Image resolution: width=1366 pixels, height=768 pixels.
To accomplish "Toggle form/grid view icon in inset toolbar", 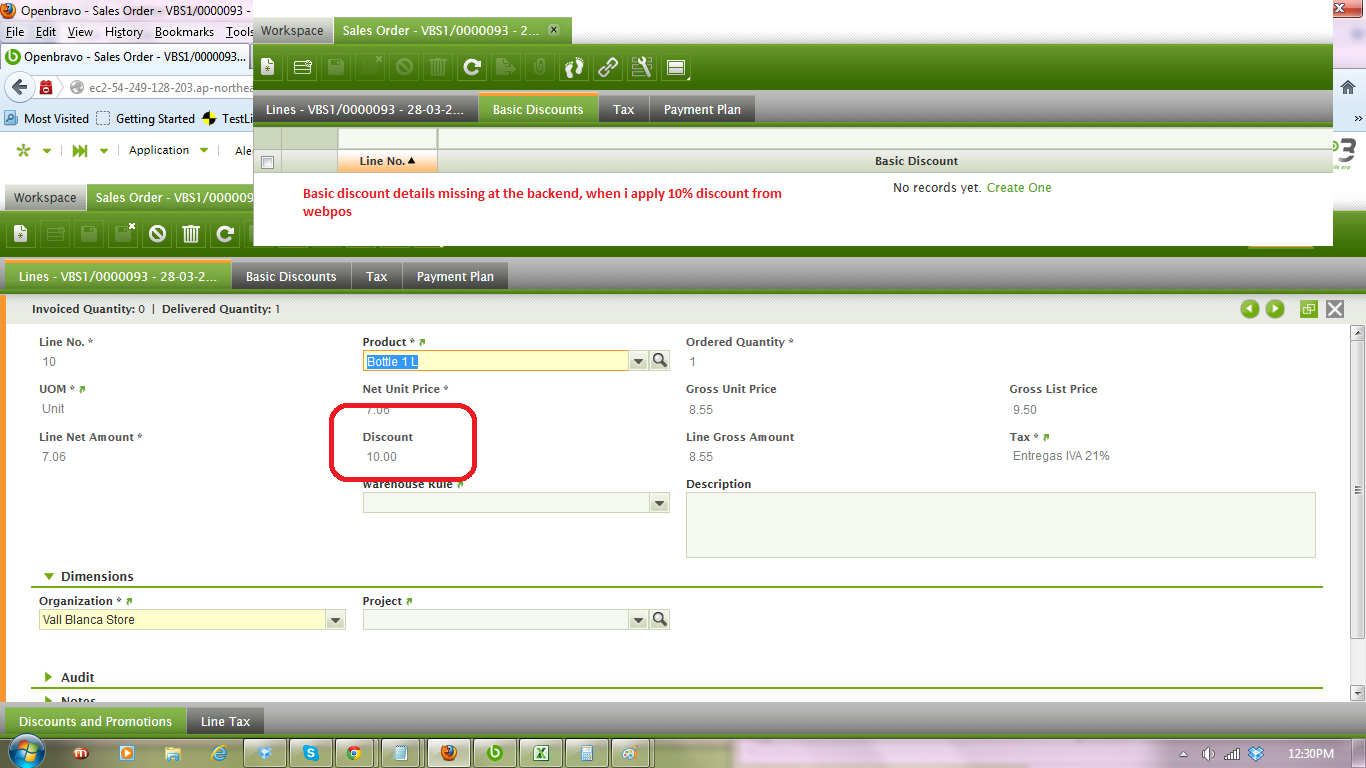I will 676,67.
